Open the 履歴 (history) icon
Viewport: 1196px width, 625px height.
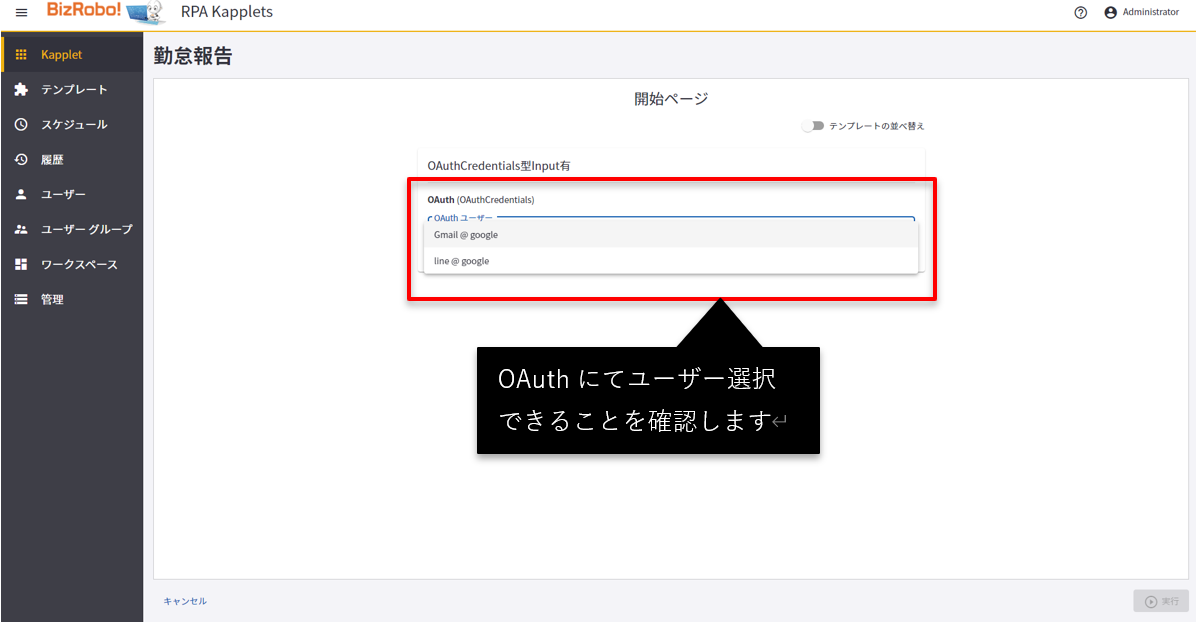pyautogui.click(x=21, y=159)
